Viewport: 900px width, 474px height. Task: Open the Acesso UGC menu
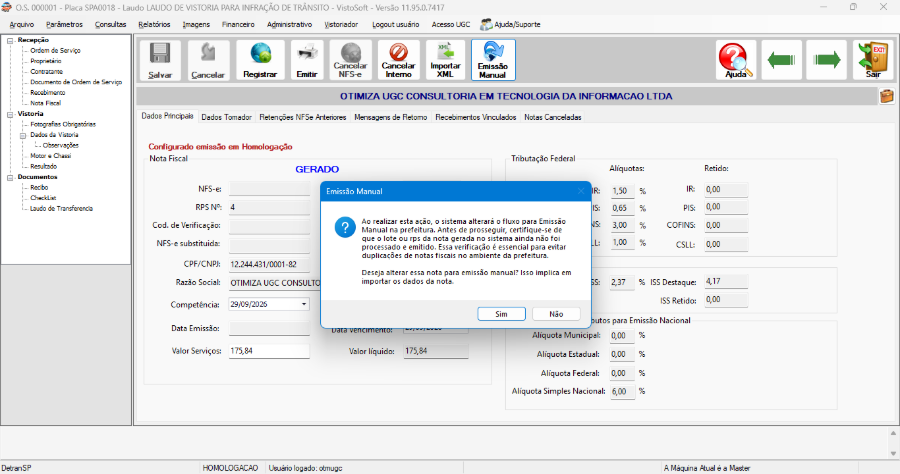pos(451,24)
